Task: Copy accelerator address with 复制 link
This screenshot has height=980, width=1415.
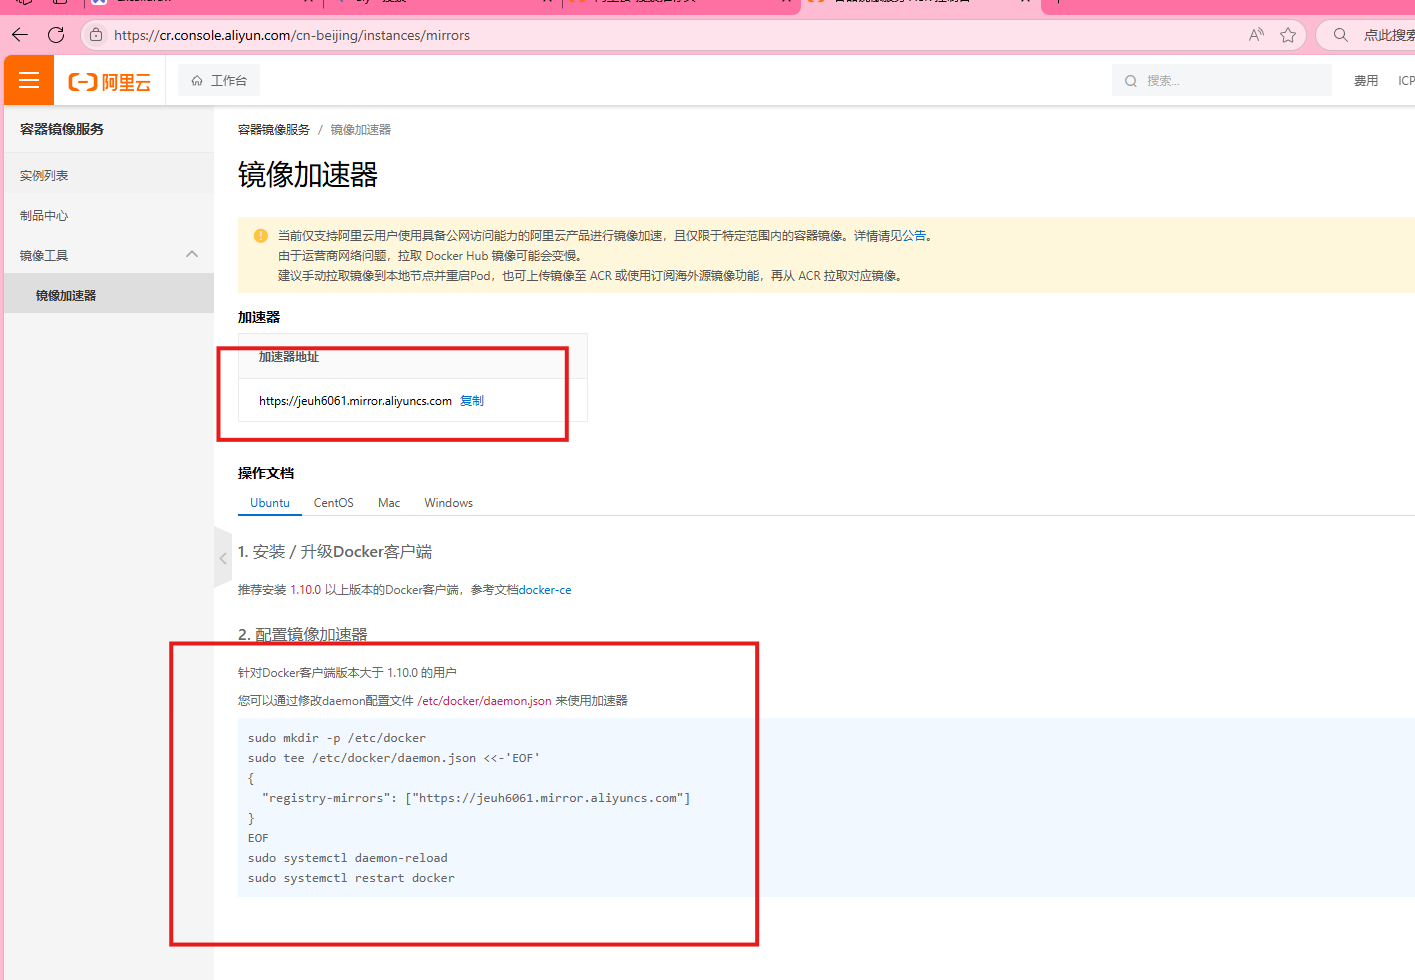Action: click(x=472, y=401)
